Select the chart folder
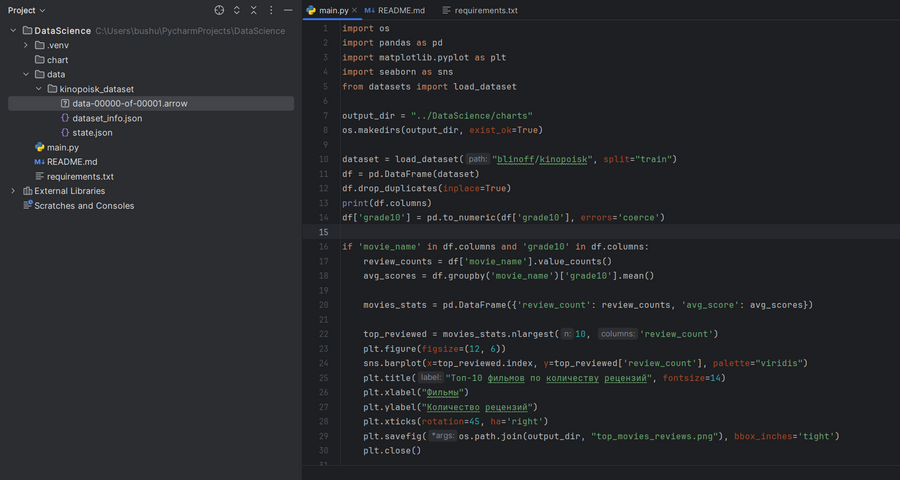The width and height of the screenshot is (900, 480). pyautogui.click(x=57, y=60)
